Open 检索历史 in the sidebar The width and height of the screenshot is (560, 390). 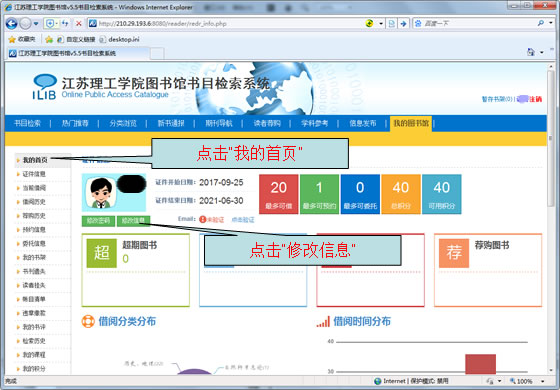click(x=34, y=341)
